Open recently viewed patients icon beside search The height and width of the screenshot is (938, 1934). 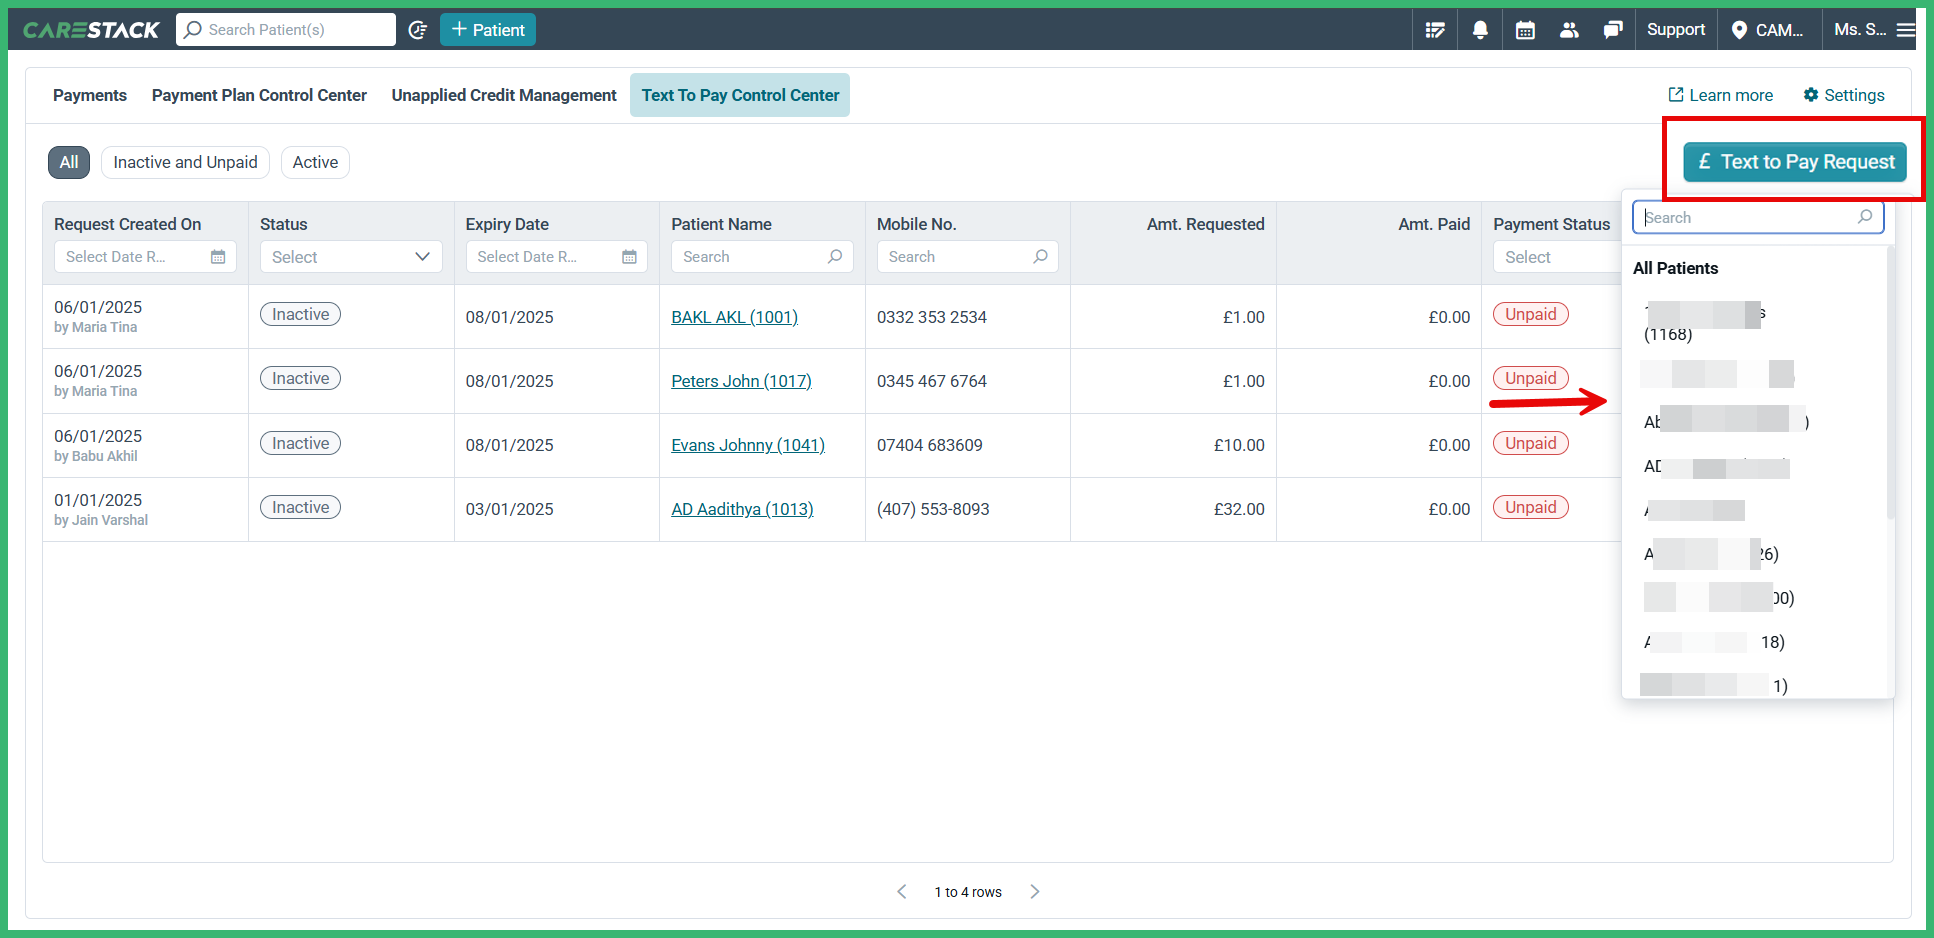[418, 29]
